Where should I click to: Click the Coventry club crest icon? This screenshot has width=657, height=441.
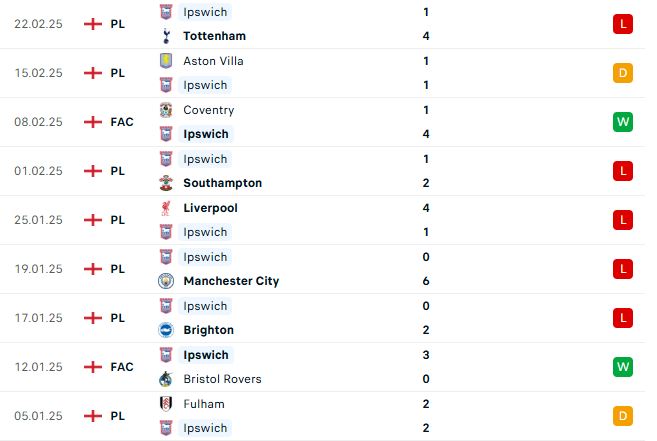point(166,110)
